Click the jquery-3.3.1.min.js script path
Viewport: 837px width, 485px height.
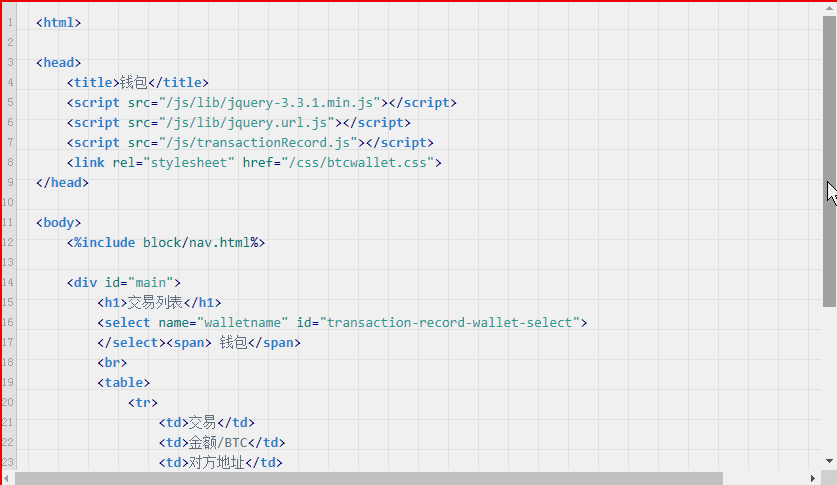tap(270, 102)
